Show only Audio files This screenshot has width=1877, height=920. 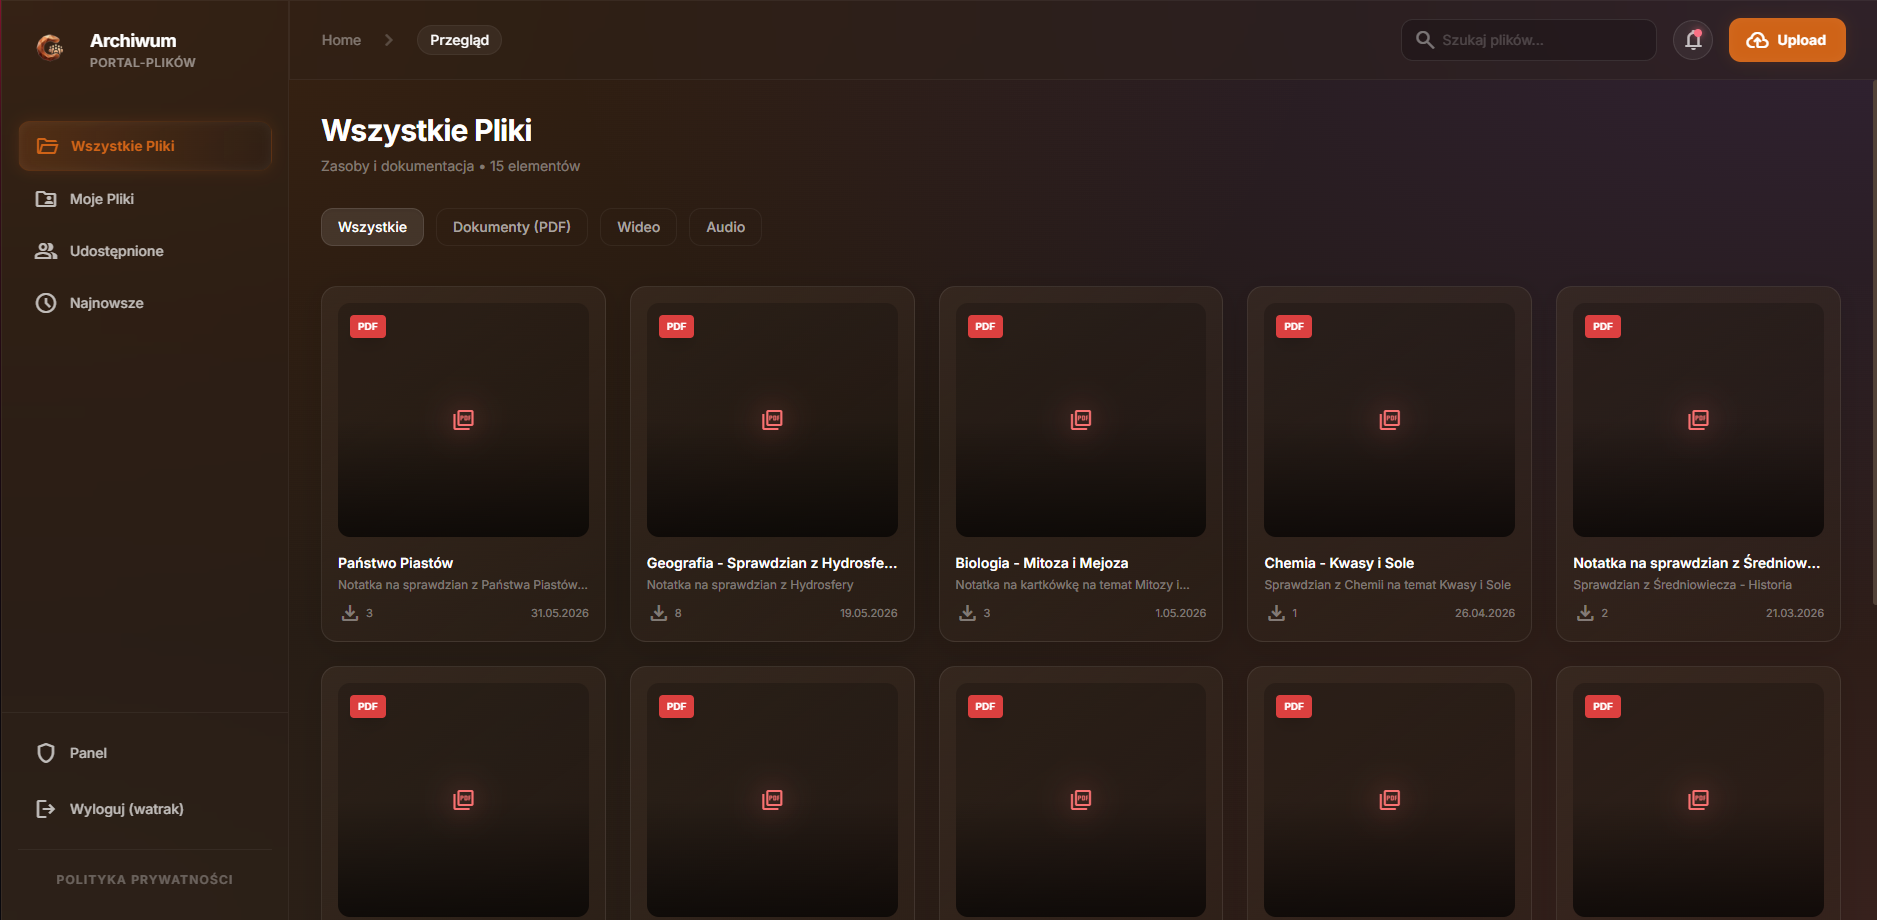[726, 227]
